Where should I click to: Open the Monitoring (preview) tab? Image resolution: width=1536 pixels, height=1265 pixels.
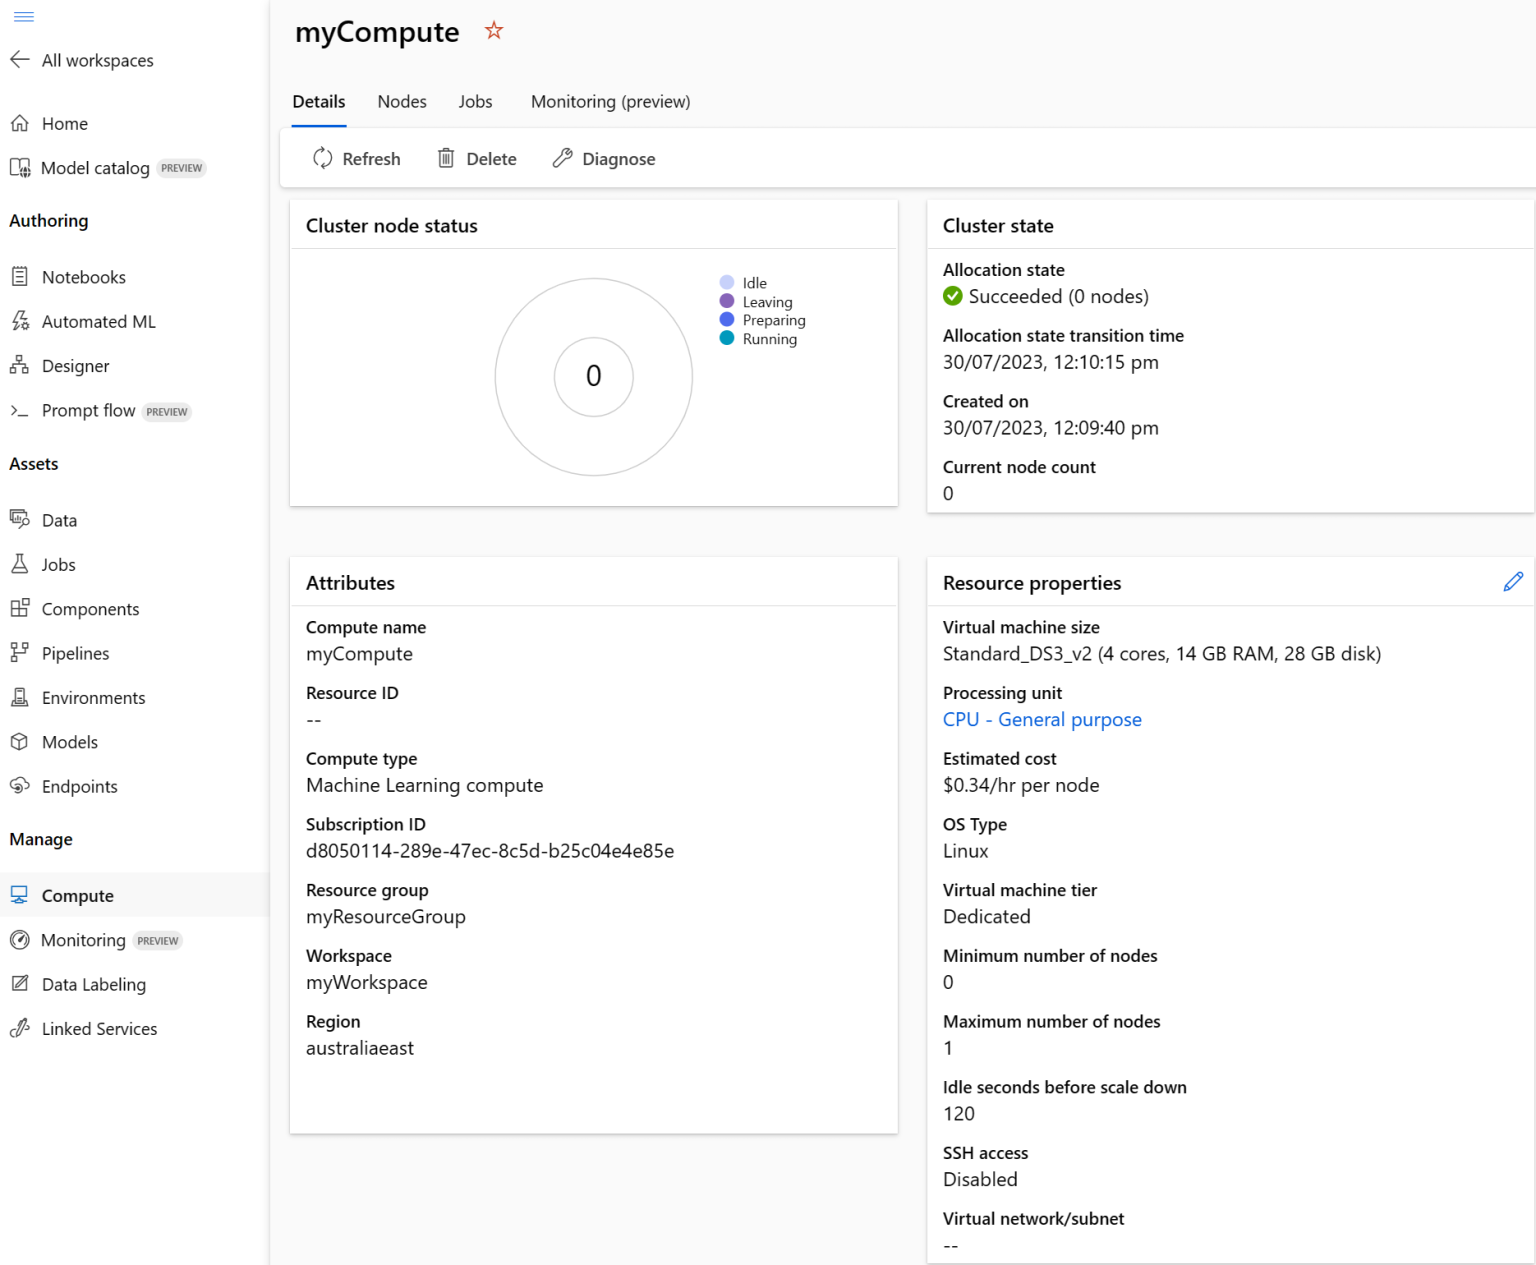coord(610,101)
